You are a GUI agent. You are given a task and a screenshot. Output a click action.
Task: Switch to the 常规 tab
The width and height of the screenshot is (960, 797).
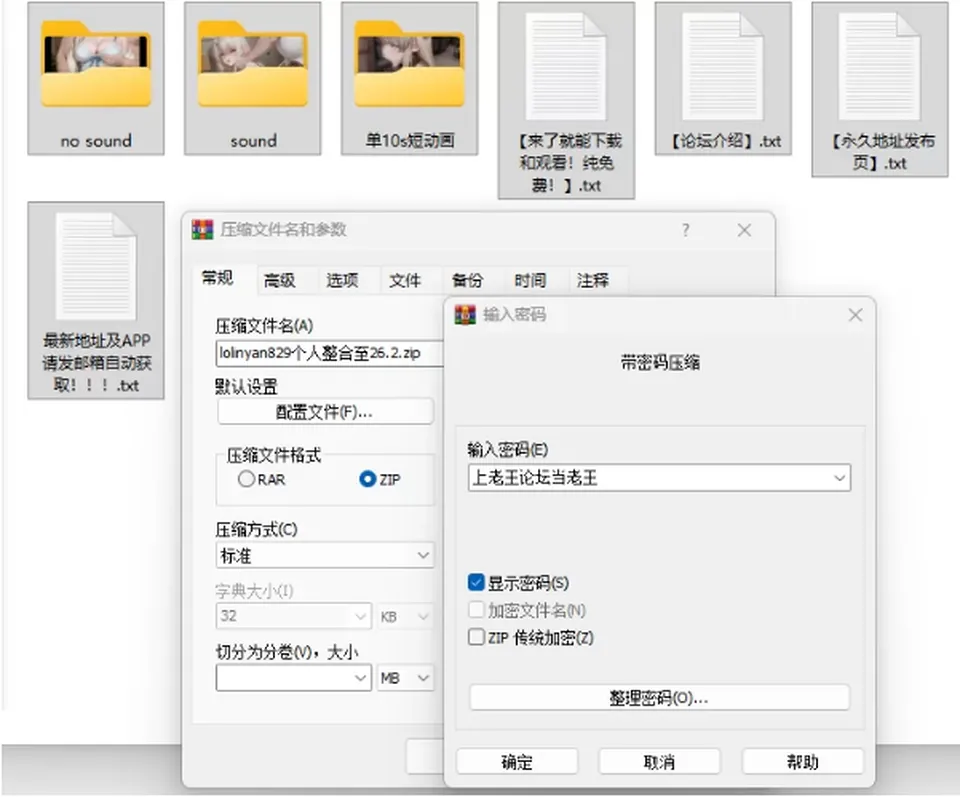point(218,279)
